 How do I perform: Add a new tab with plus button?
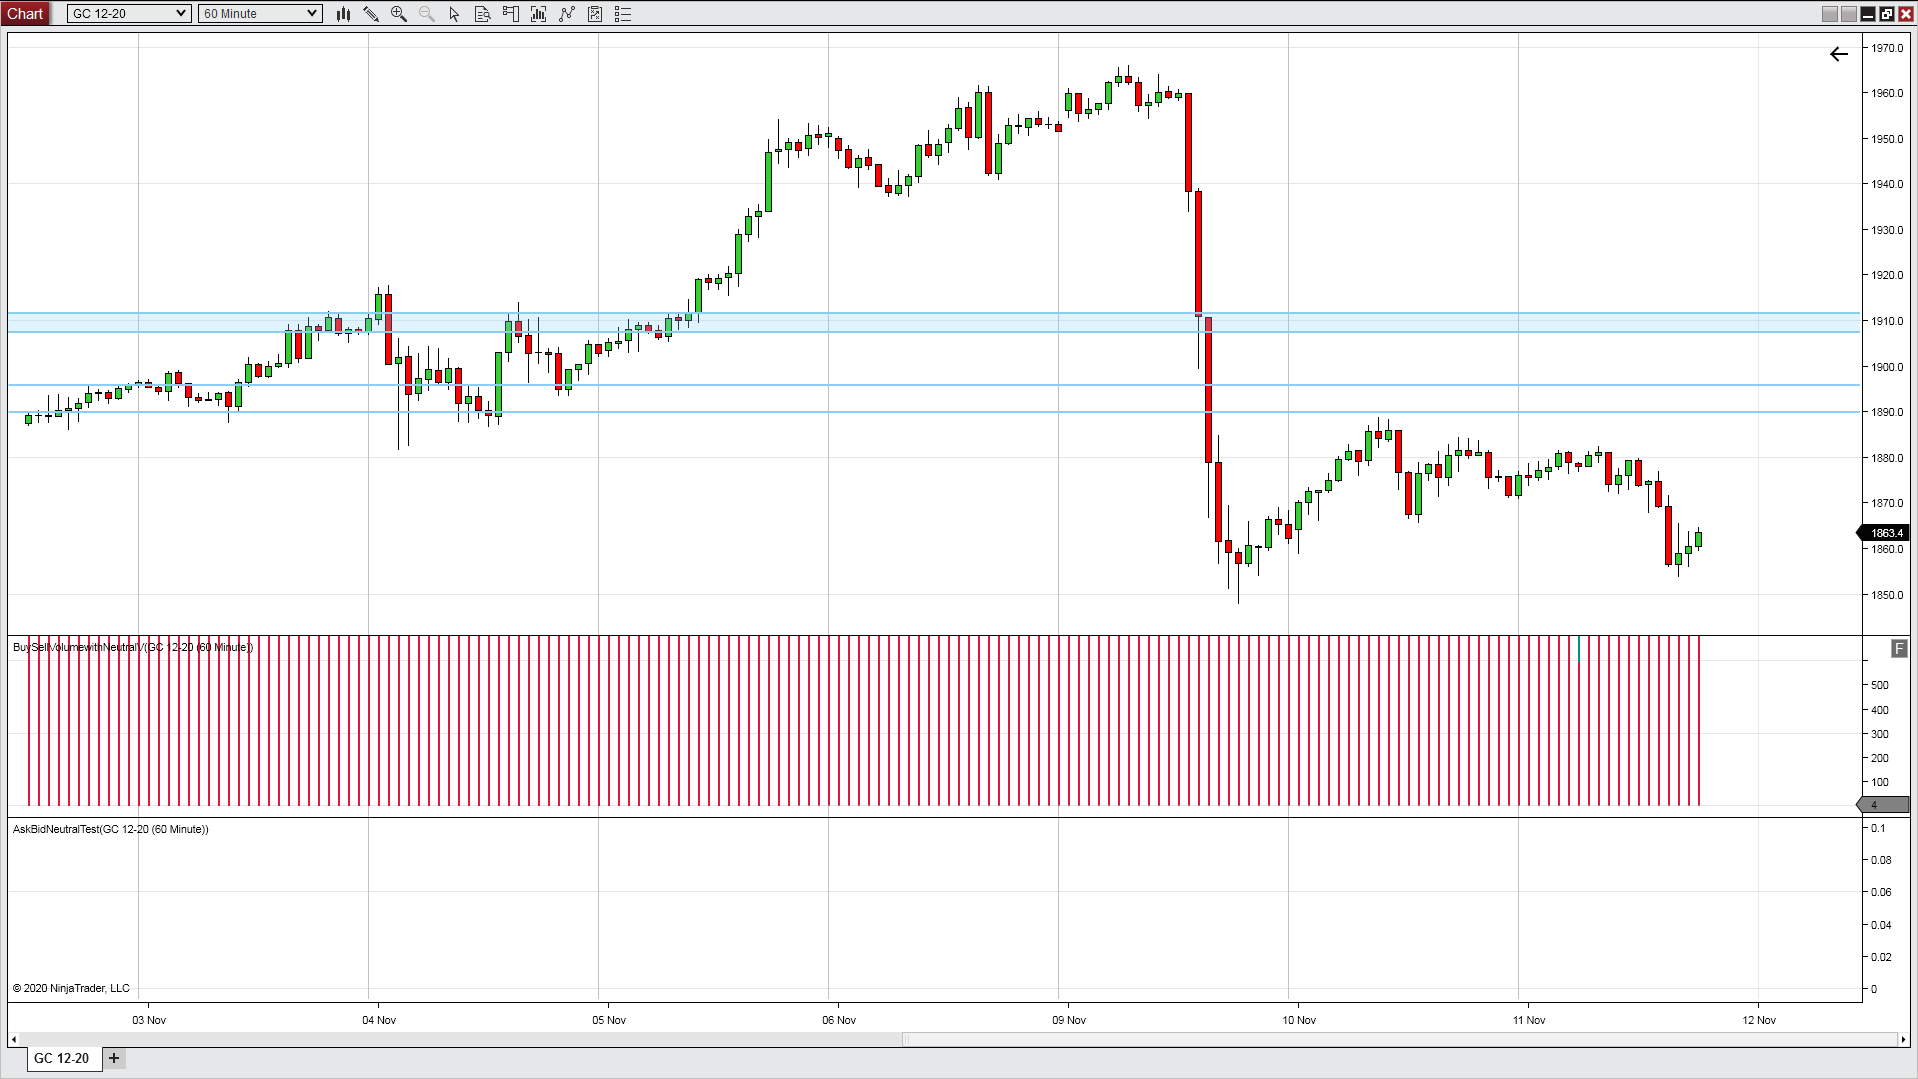click(114, 1058)
